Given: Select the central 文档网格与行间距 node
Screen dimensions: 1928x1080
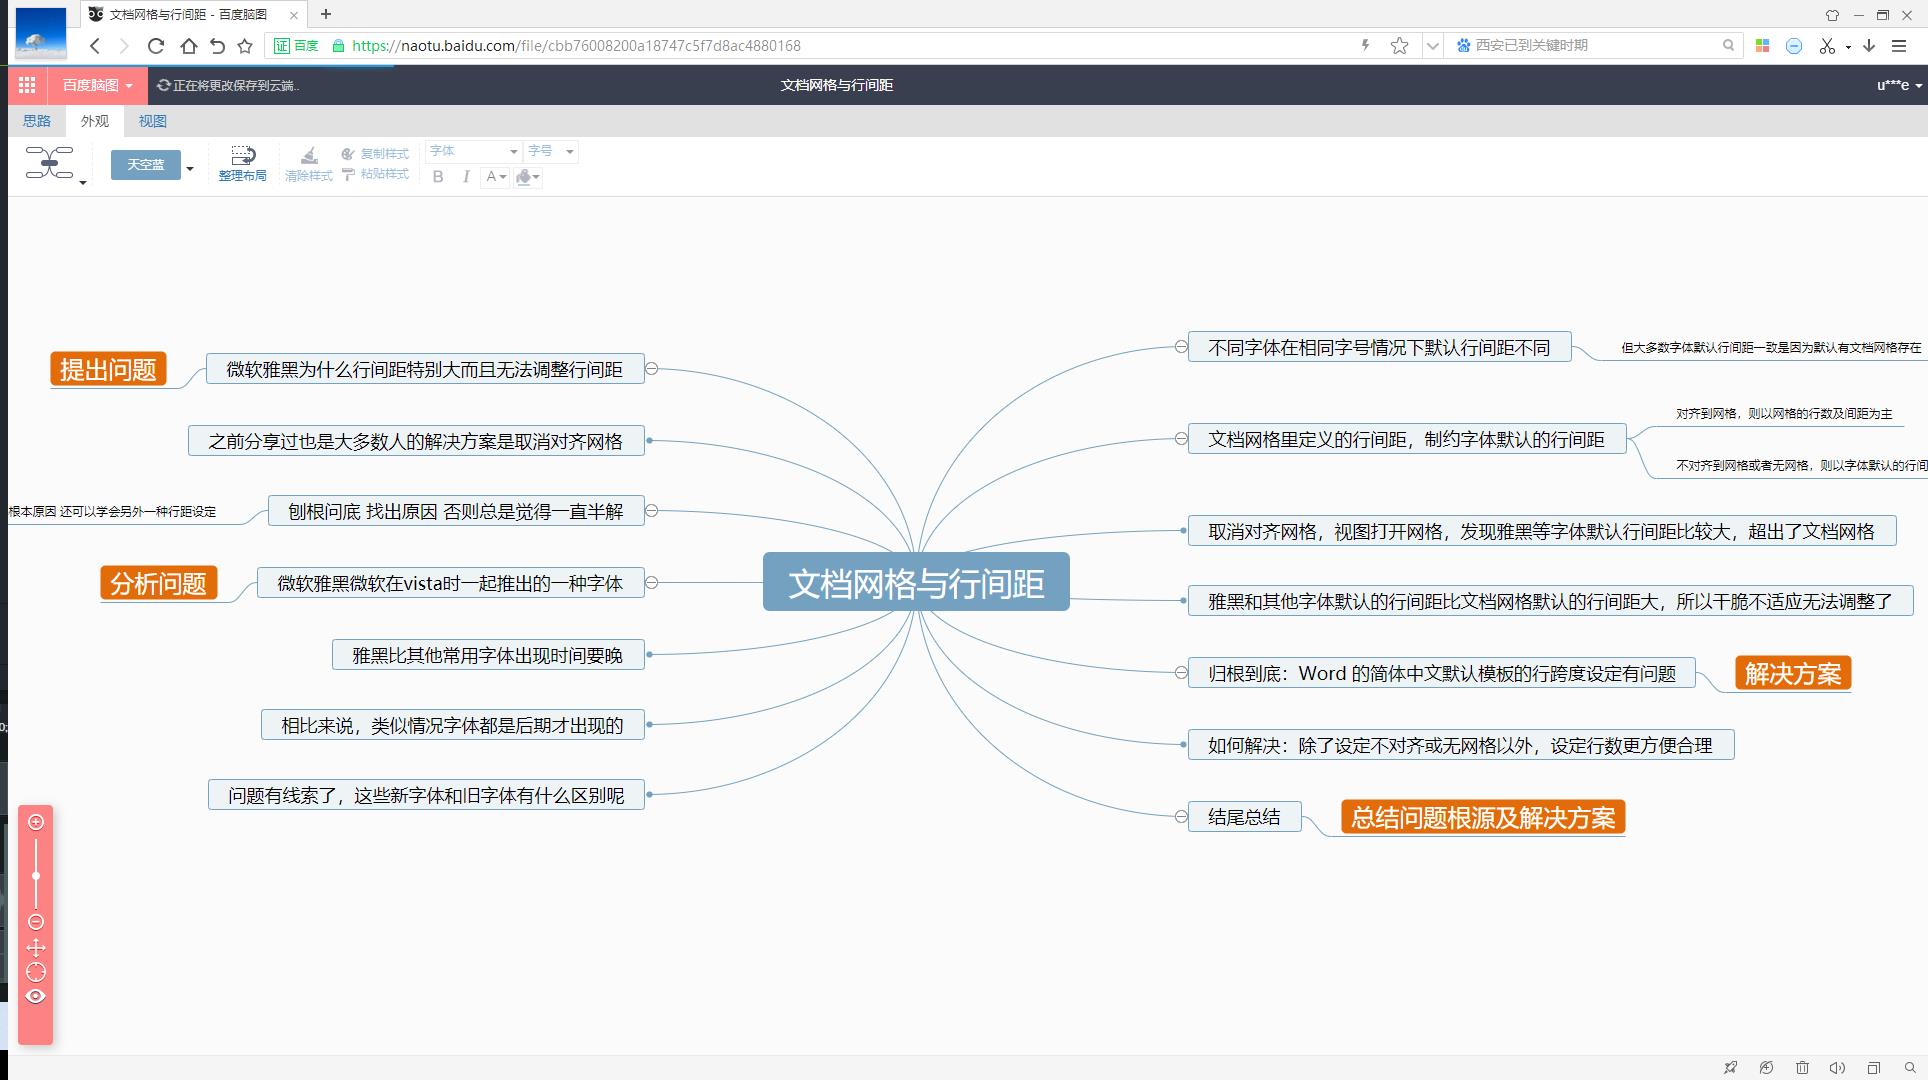Looking at the screenshot, I should [916, 583].
